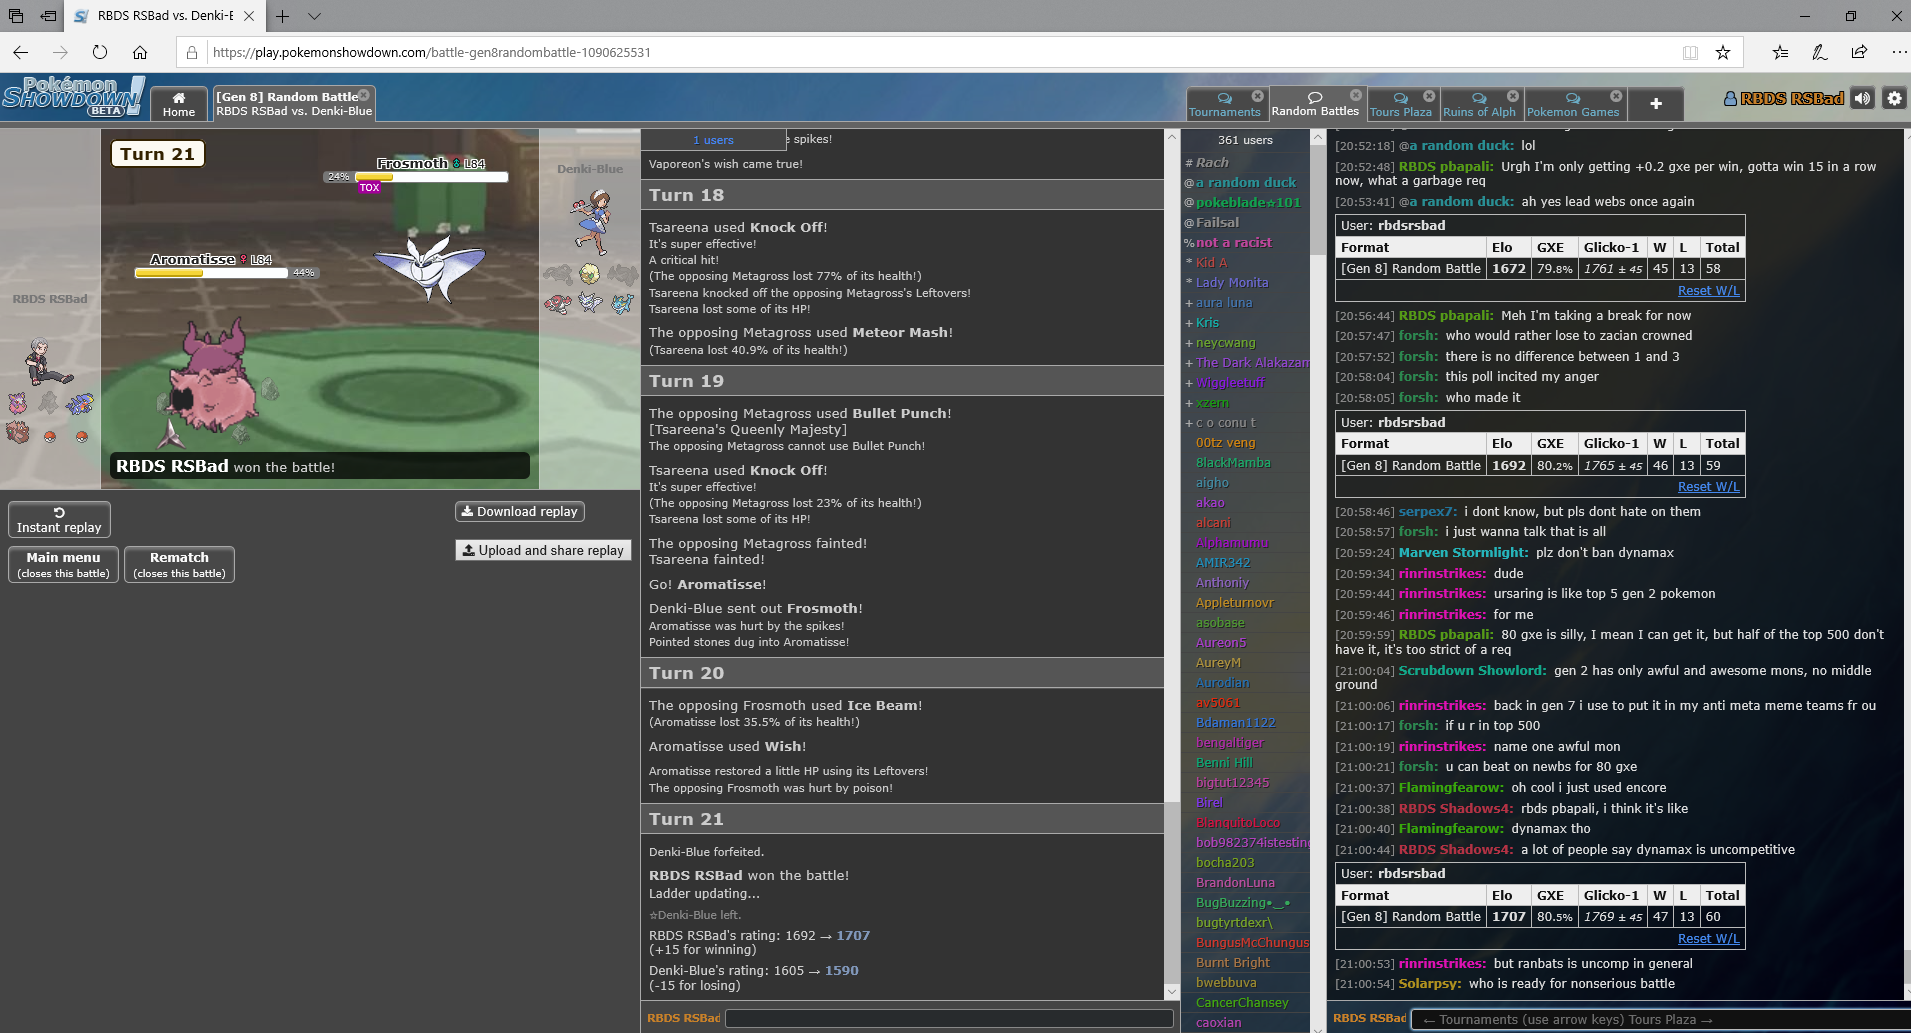
Task: Open a new browser tab with plus
Action: (x=283, y=16)
